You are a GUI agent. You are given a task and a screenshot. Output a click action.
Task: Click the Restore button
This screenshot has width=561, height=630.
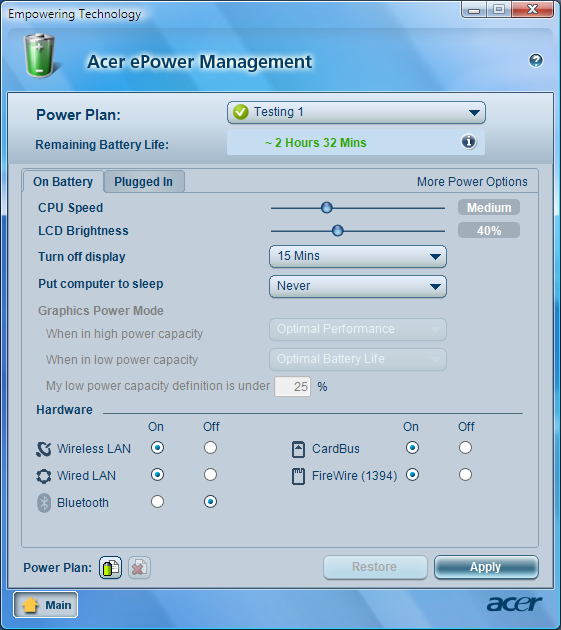375,567
